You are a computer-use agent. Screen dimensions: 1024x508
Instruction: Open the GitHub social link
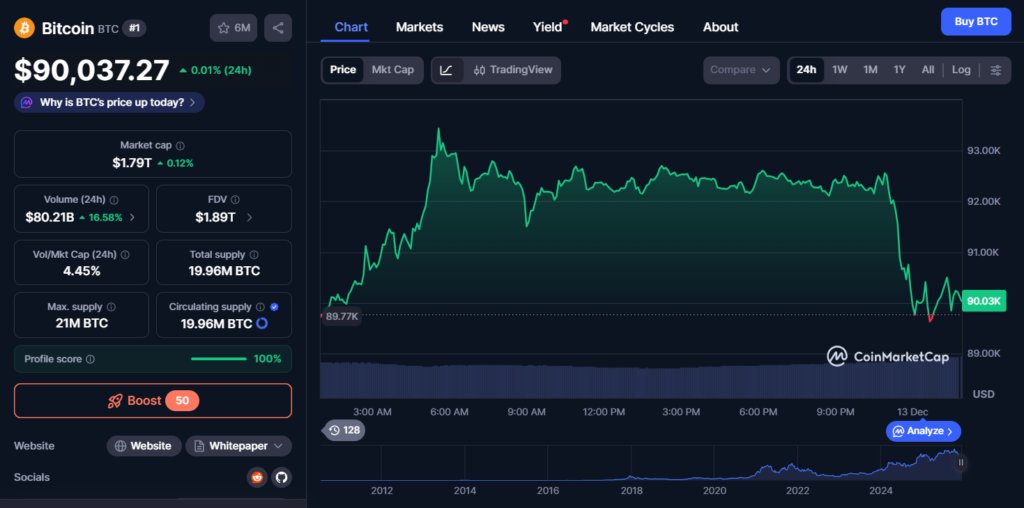click(281, 477)
